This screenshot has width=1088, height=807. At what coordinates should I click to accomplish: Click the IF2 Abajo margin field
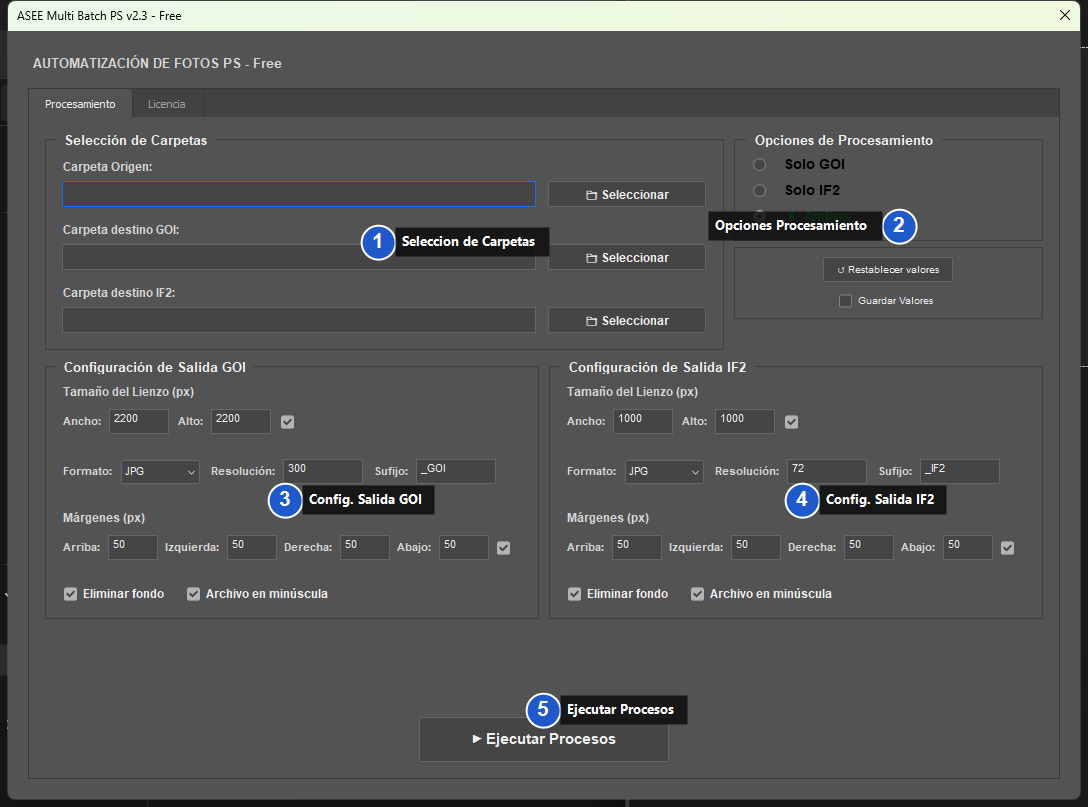[x=968, y=547]
